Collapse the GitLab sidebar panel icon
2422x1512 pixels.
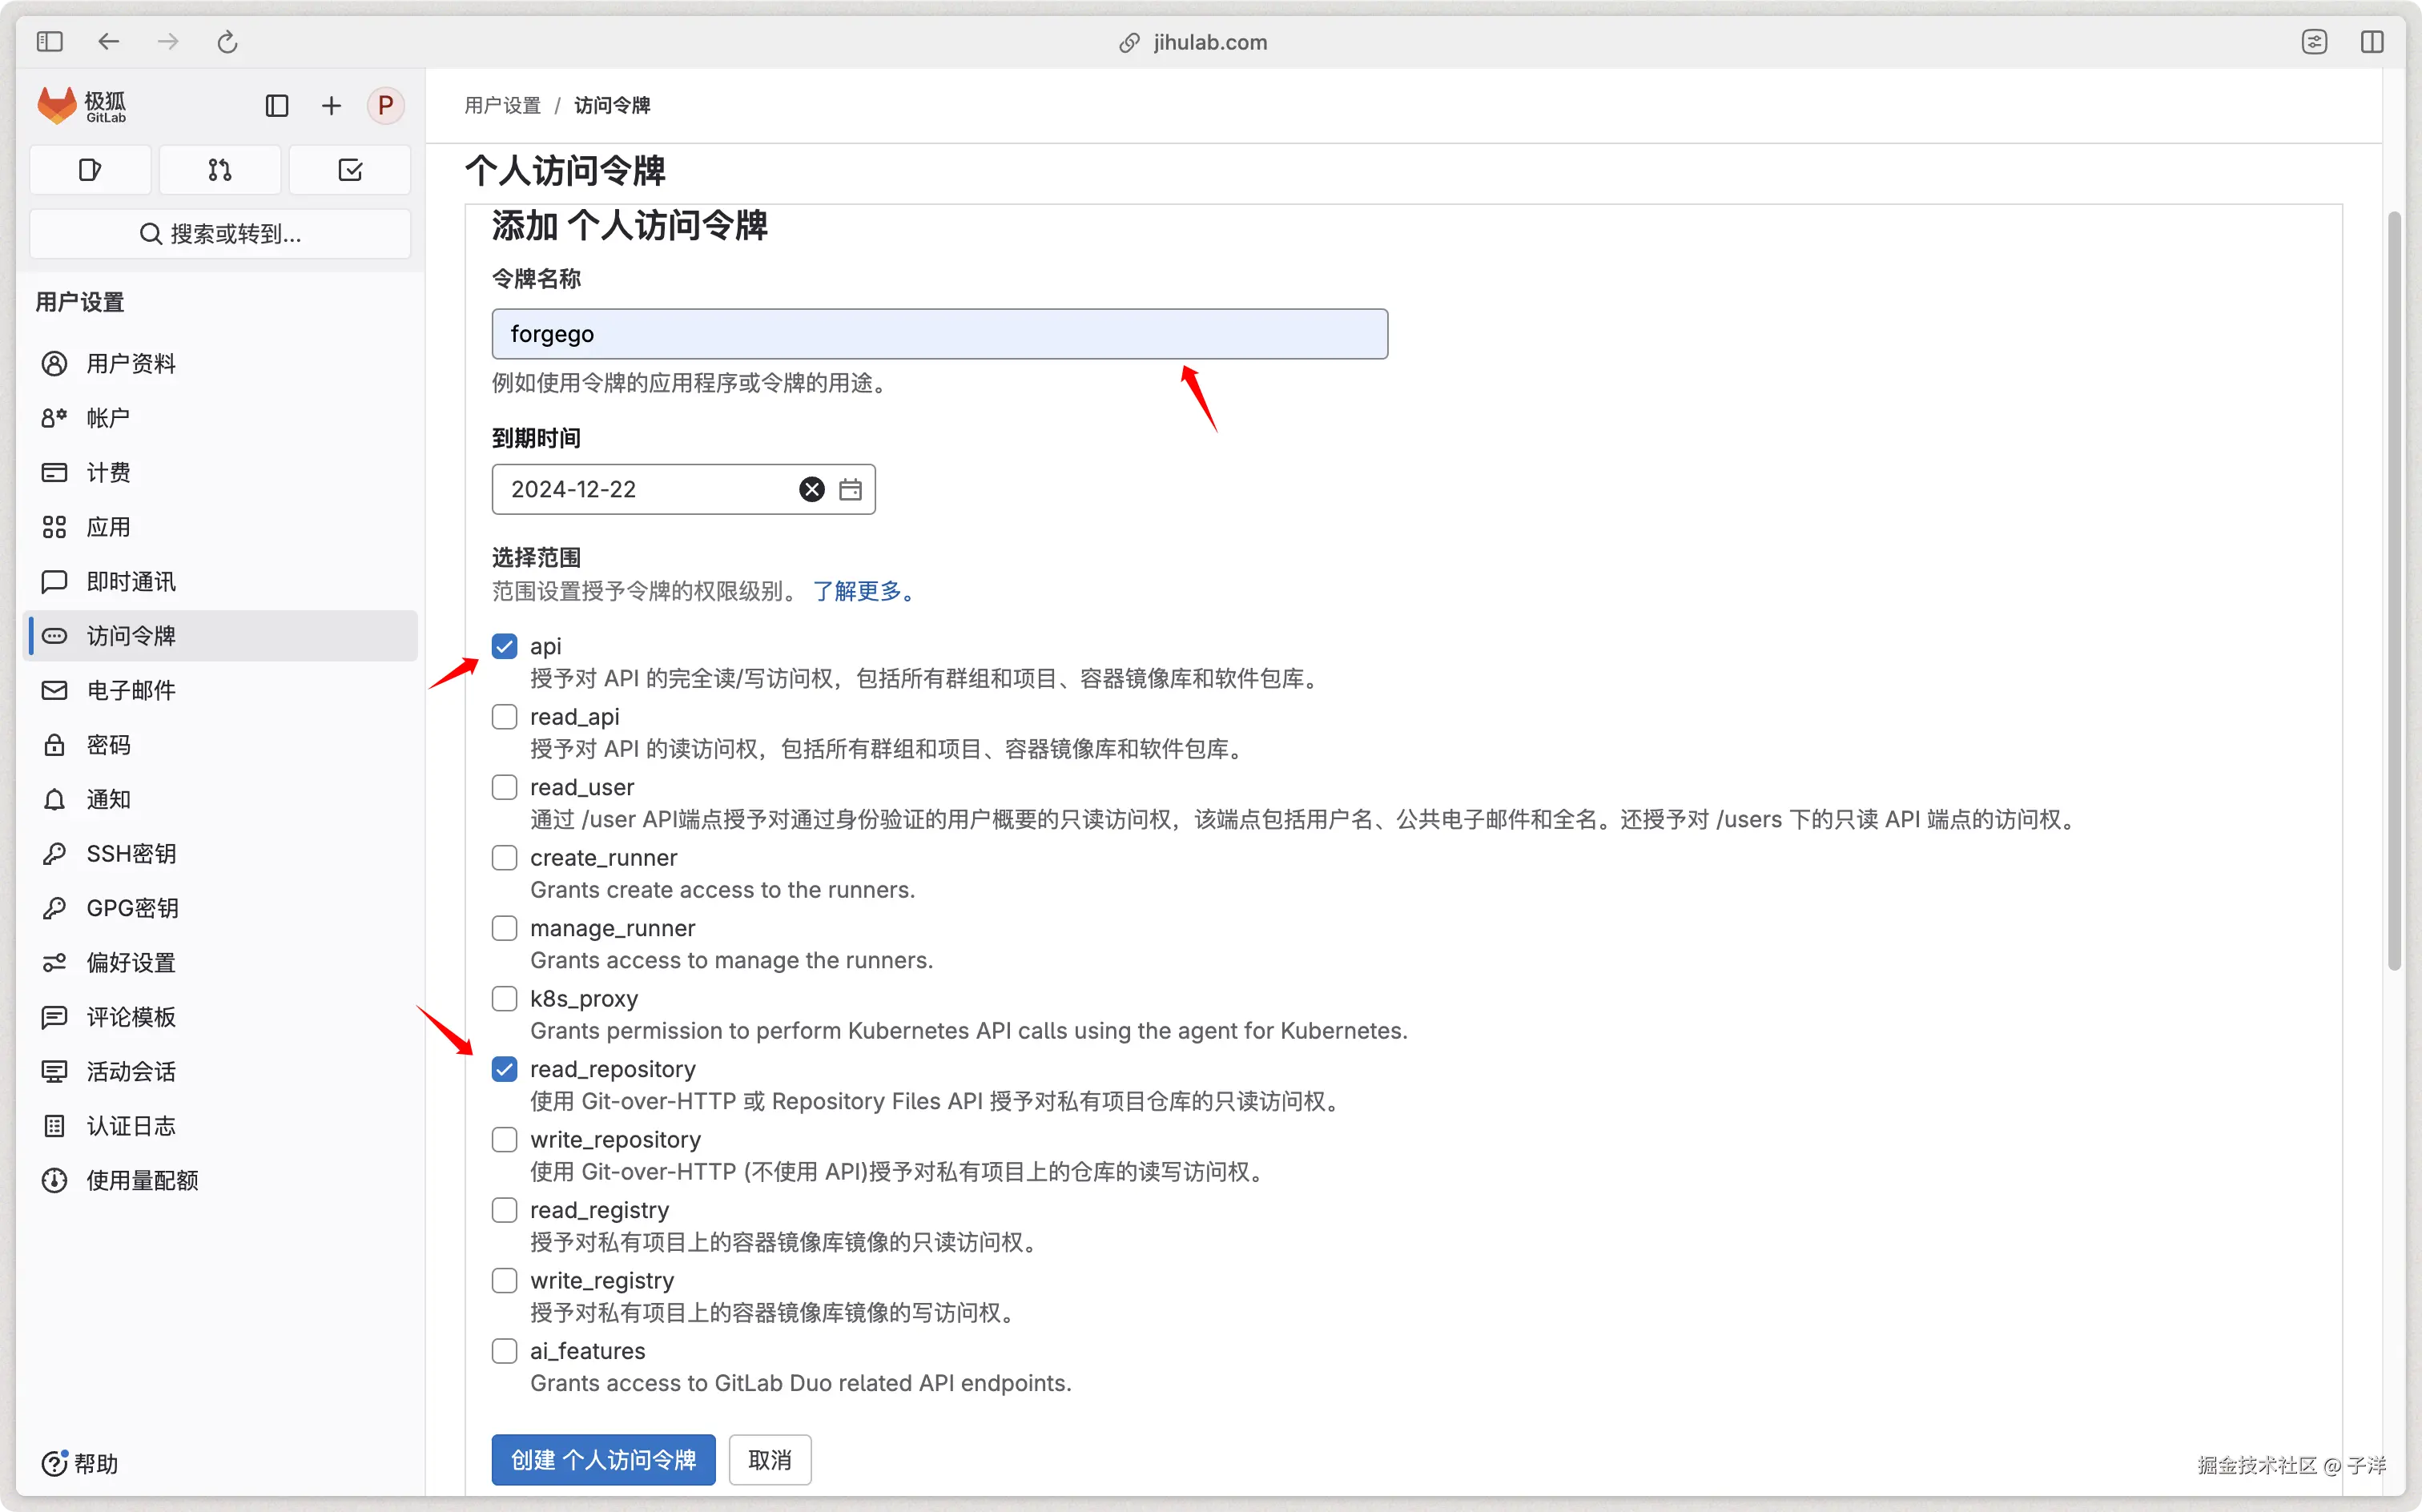[x=277, y=106]
